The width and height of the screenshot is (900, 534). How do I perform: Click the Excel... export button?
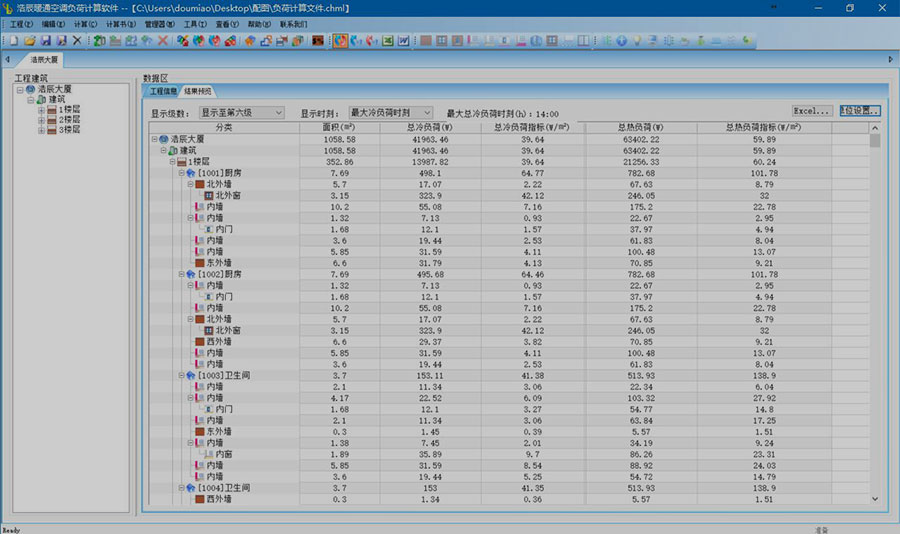click(812, 110)
